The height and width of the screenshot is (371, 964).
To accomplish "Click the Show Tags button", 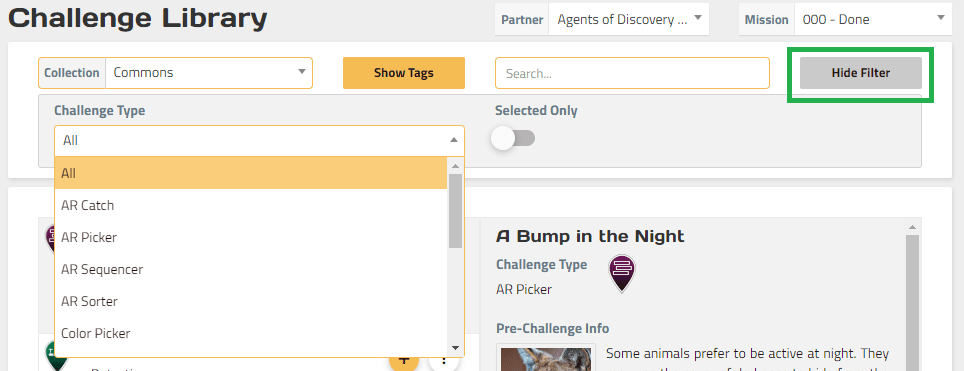I will (404, 73).
